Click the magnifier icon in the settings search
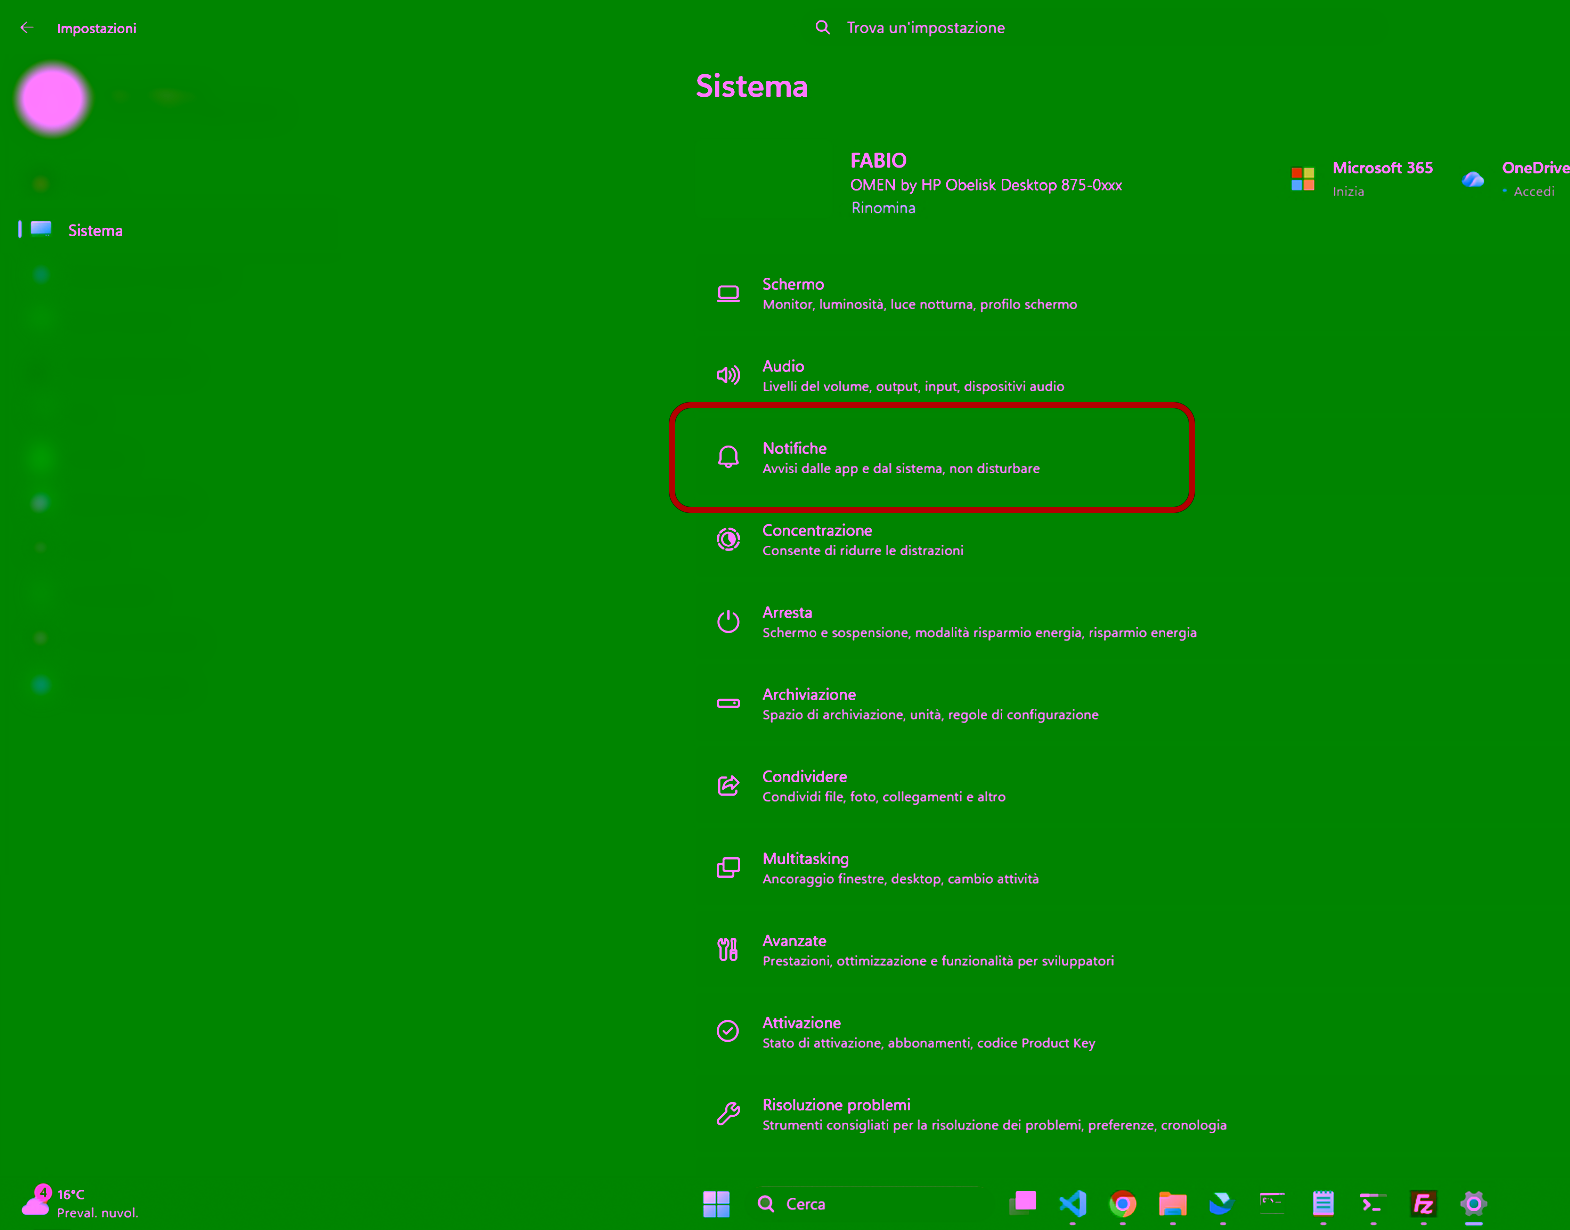 pos(823,28)
